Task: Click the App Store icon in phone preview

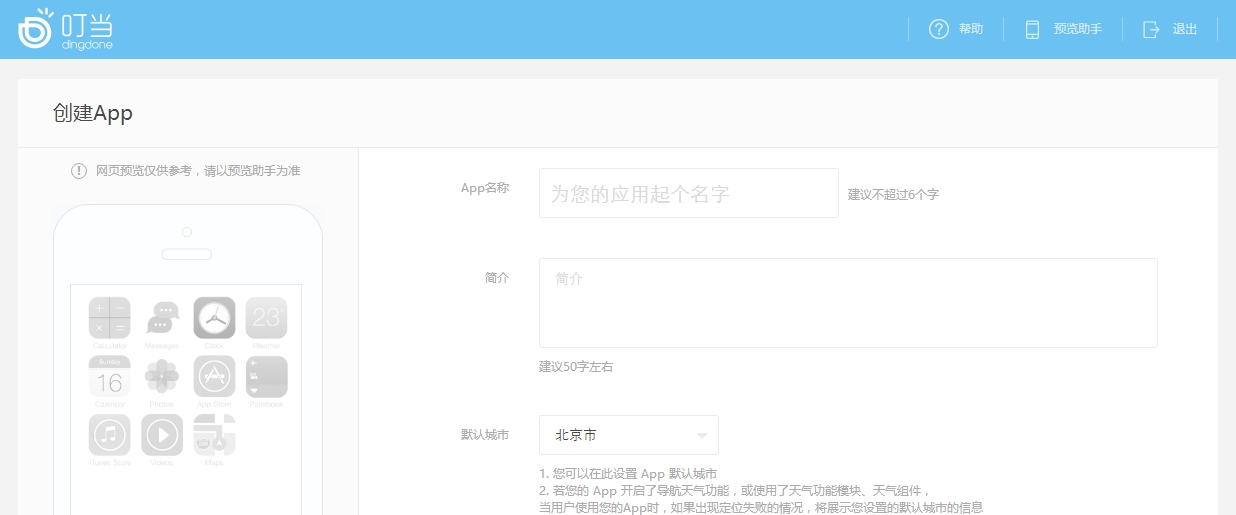Action: tap(214, 376)
